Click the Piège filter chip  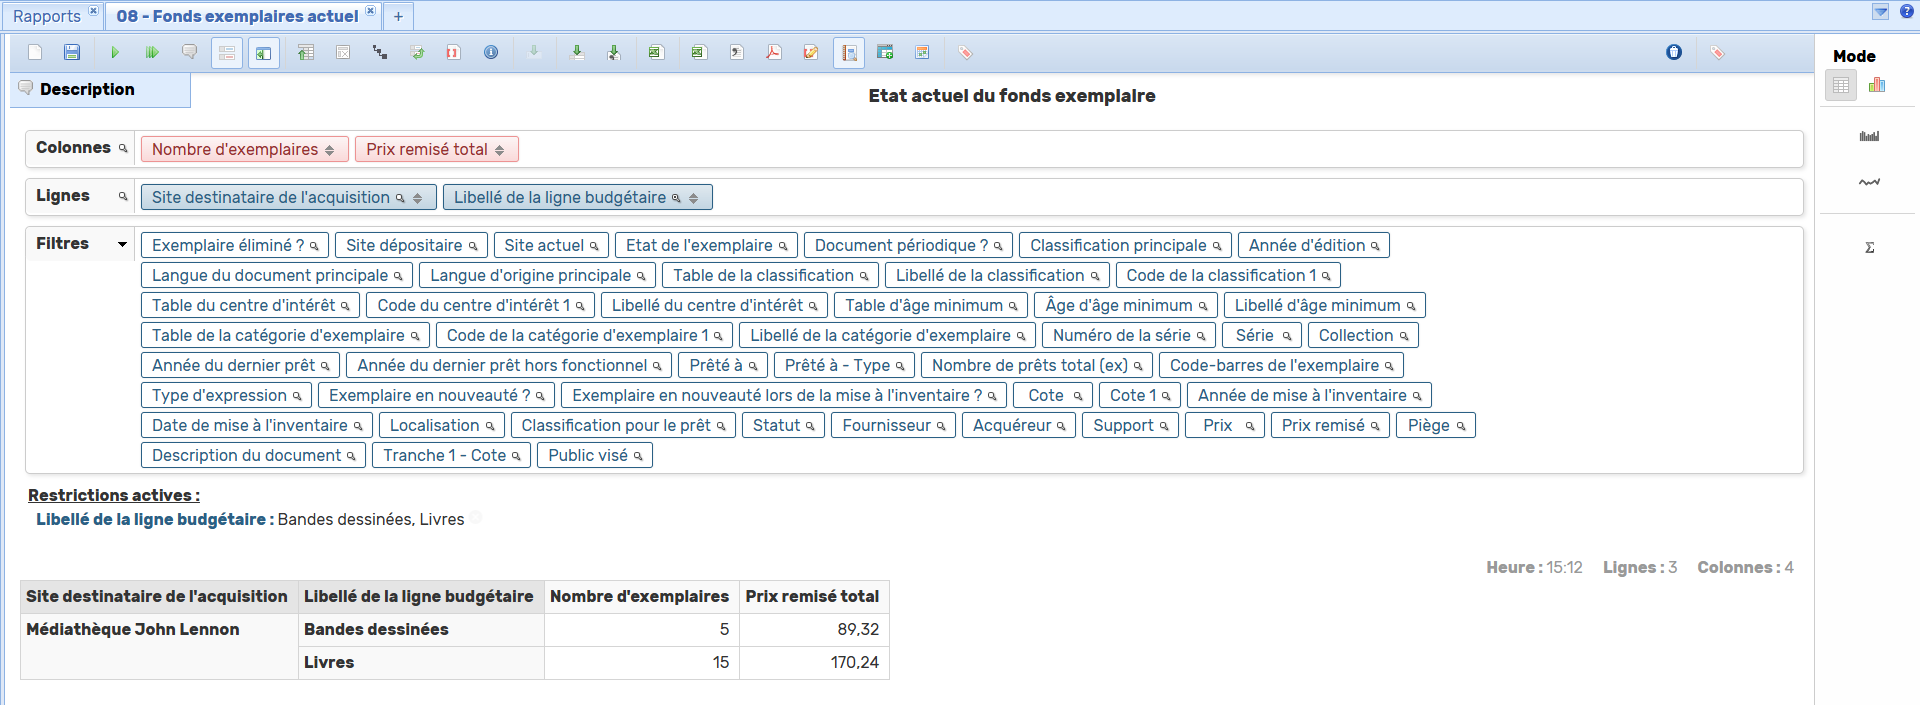click(1436, 425)
